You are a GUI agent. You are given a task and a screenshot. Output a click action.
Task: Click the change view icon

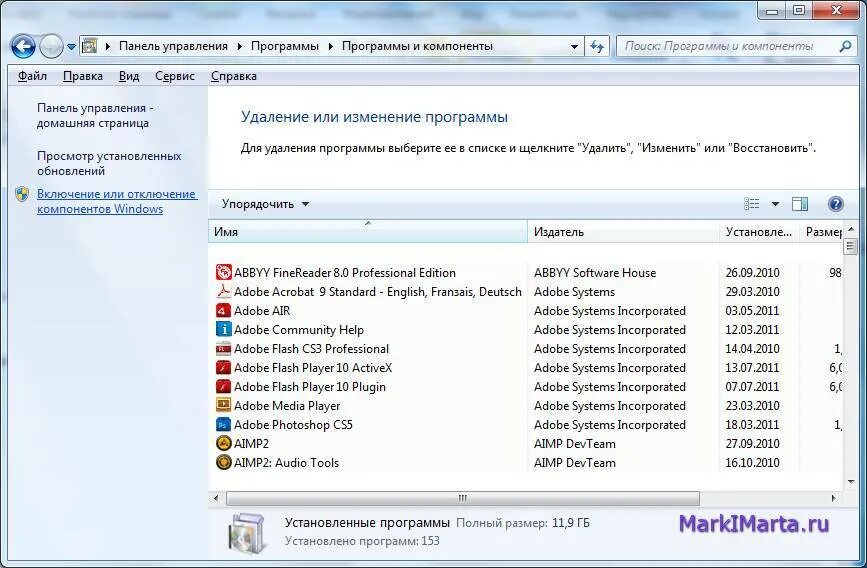click(751, 204)
